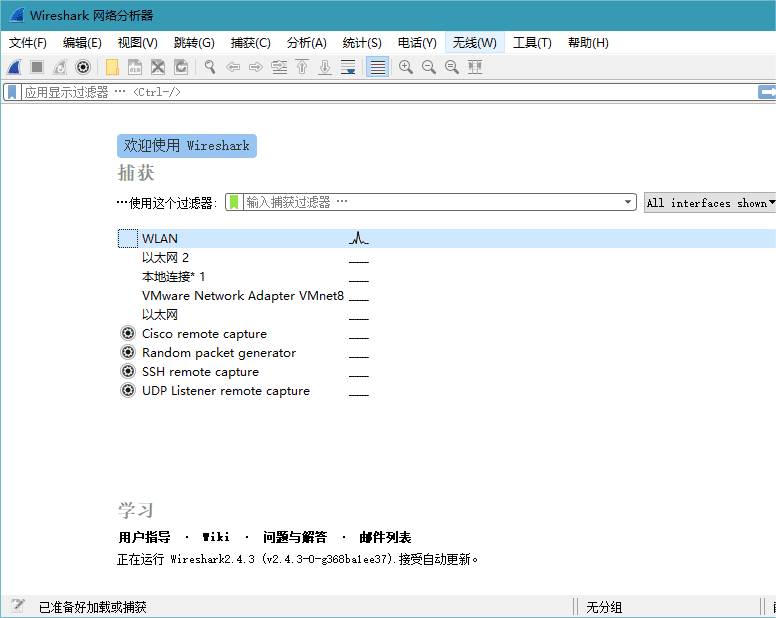Screen dimensions: 776x618
Task: Save capture file icon in toolbar
Action: (x=135, y=67)
